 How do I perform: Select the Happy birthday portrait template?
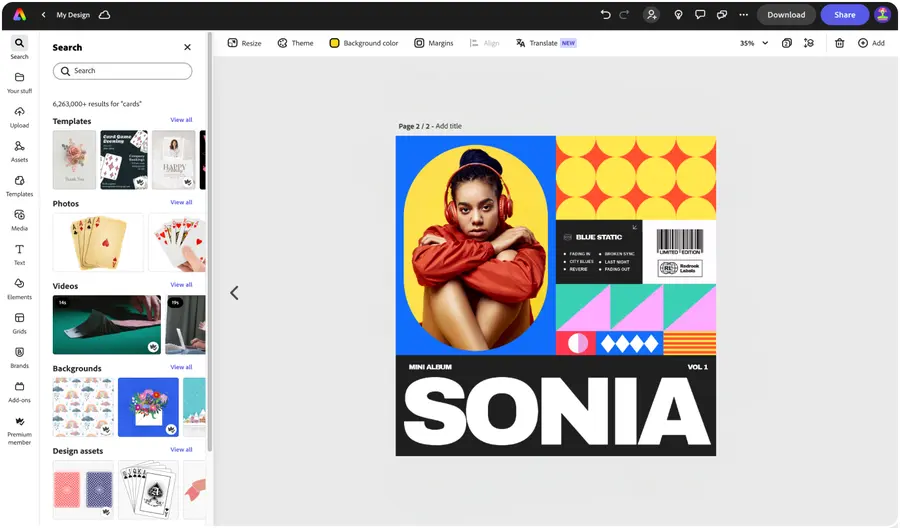[174, 160]
